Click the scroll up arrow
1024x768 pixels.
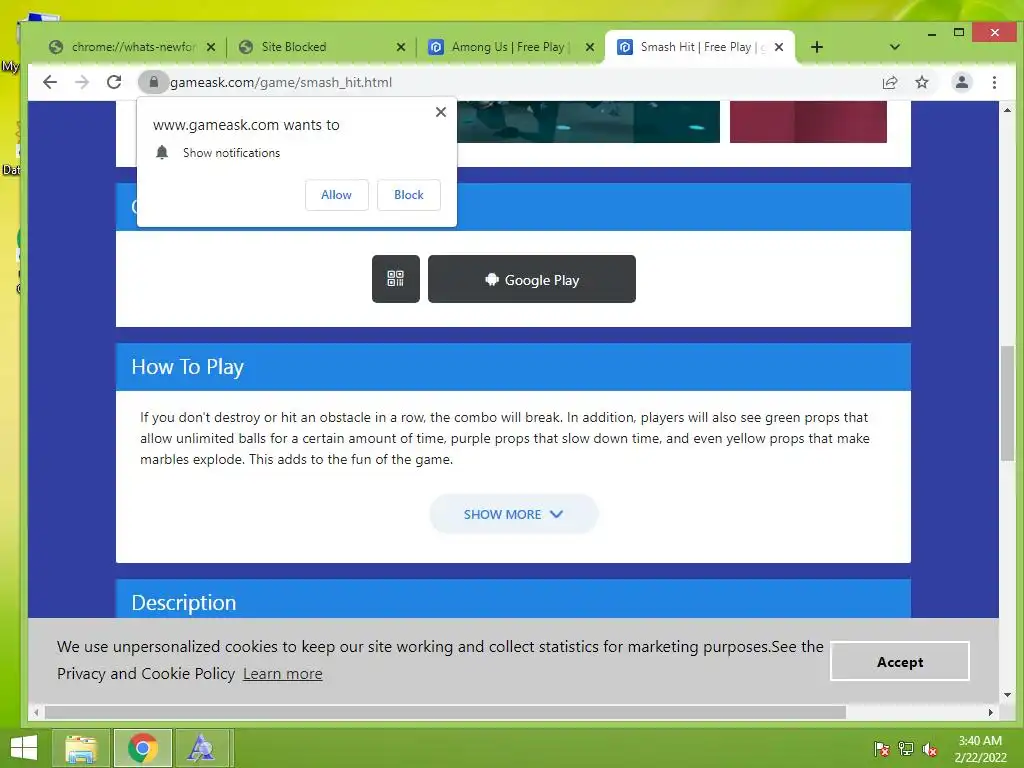coord(1008,110)
